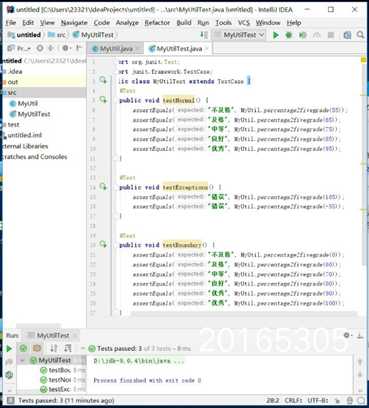This screenshot has width=369, height=408.
Task: Start debugging with the green bug icon
Action: point(289,35)
